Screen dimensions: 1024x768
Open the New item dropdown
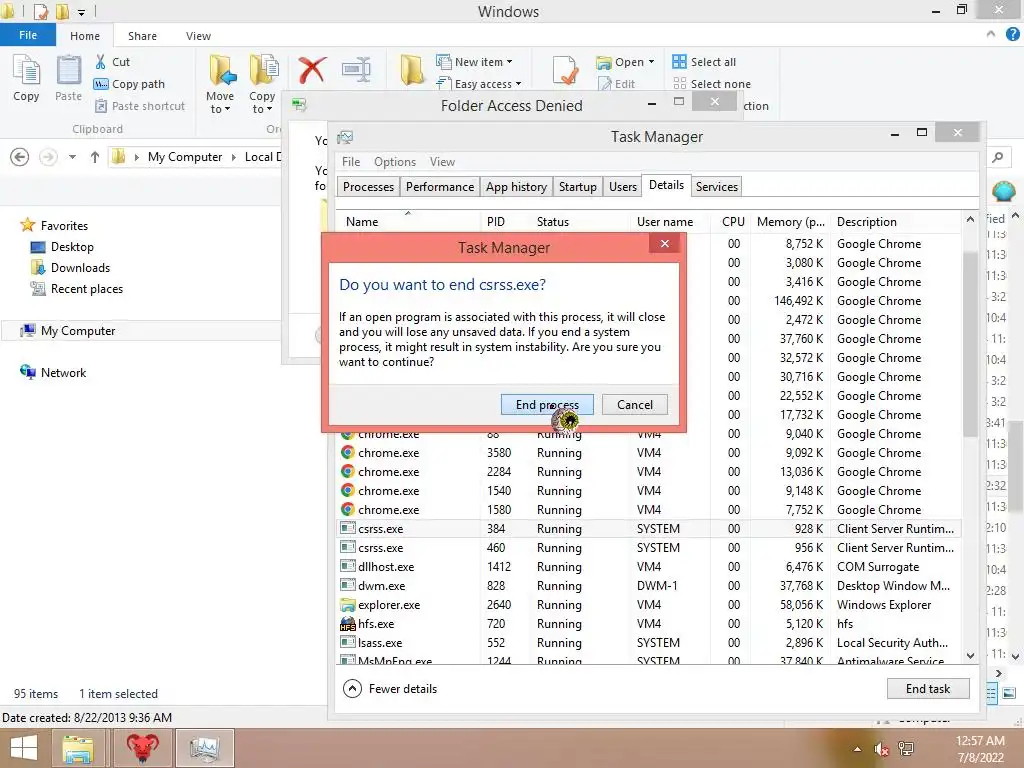coord(475,62)
